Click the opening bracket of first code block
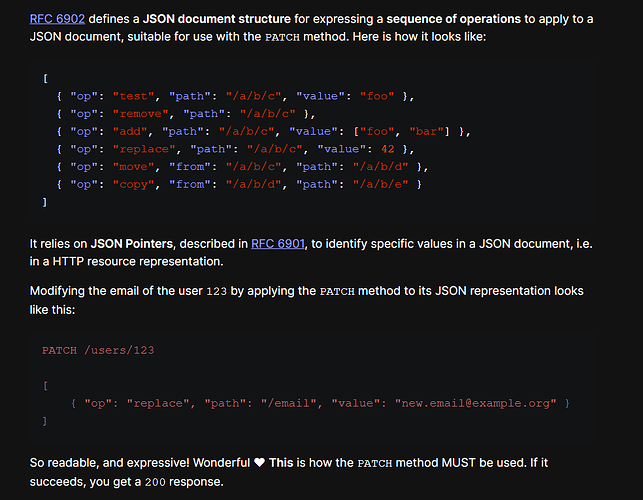 (x=44, y=78)
